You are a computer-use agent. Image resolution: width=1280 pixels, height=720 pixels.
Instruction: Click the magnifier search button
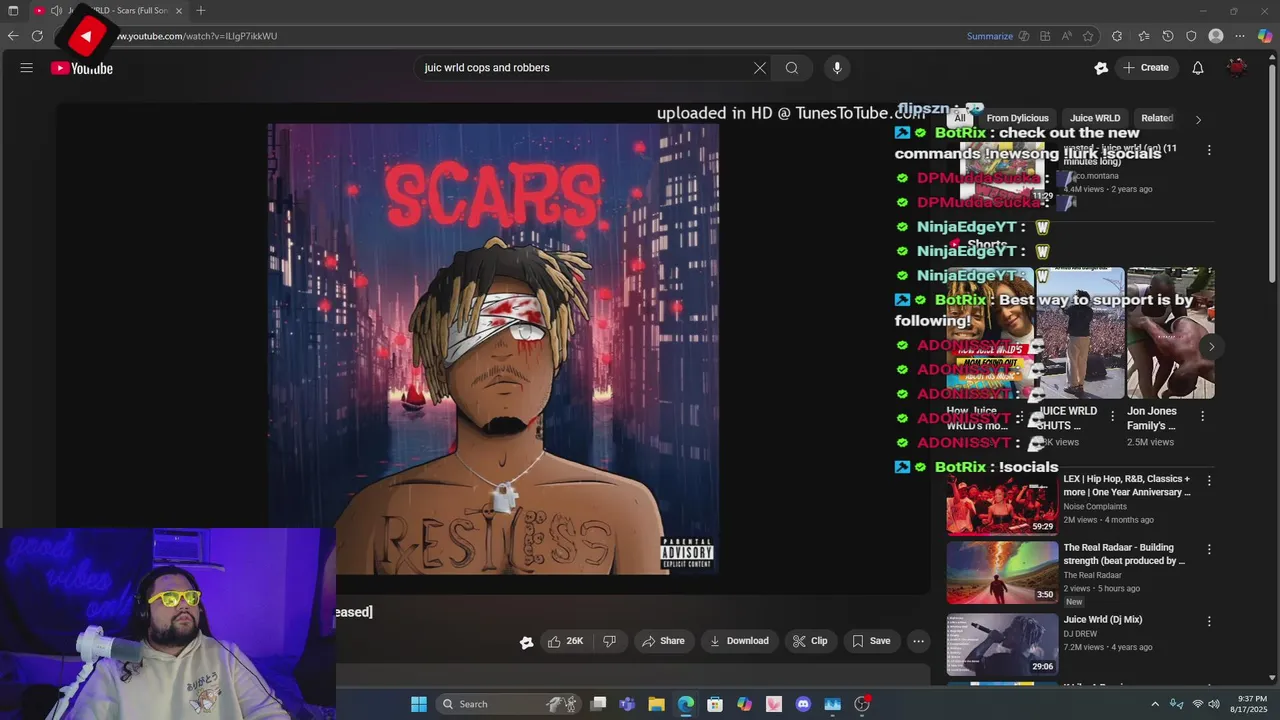pos(792,68)
